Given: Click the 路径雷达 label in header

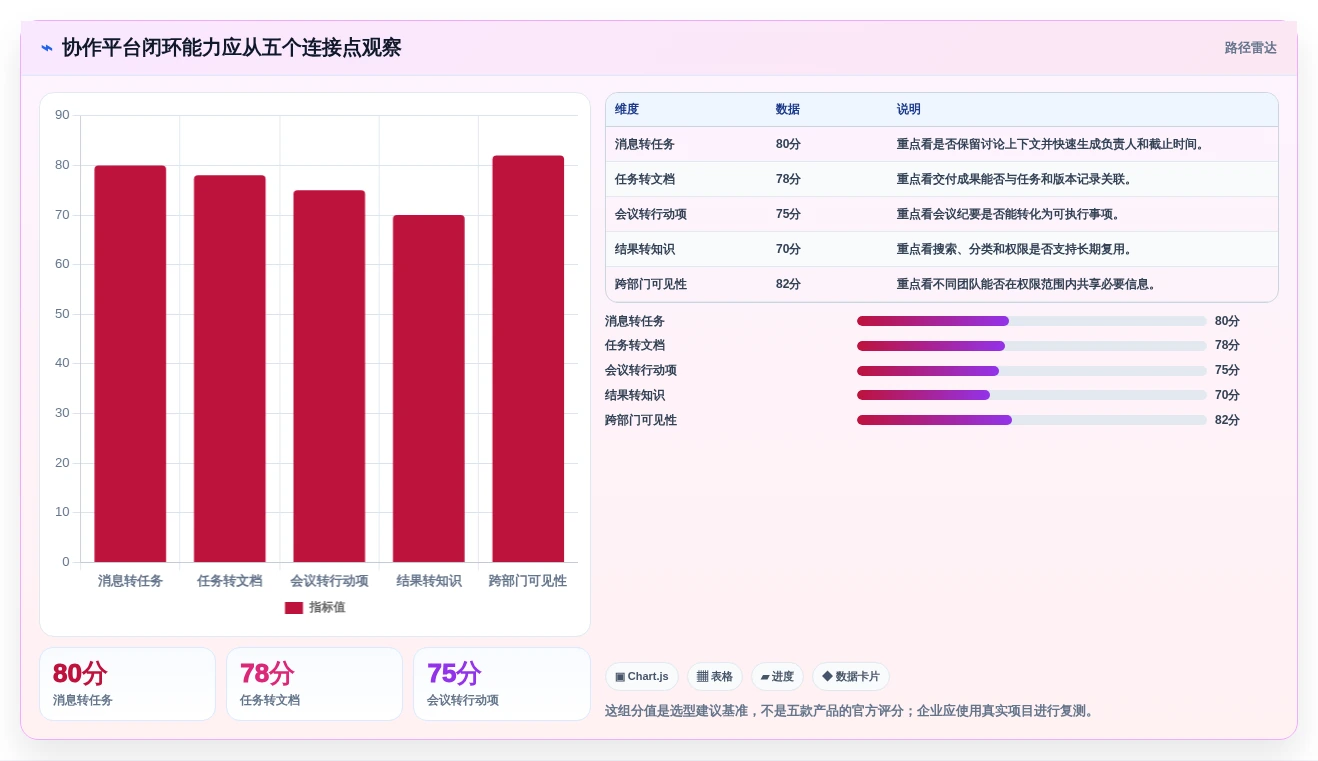Looking at the screenshot, I should click(1250, 48).
